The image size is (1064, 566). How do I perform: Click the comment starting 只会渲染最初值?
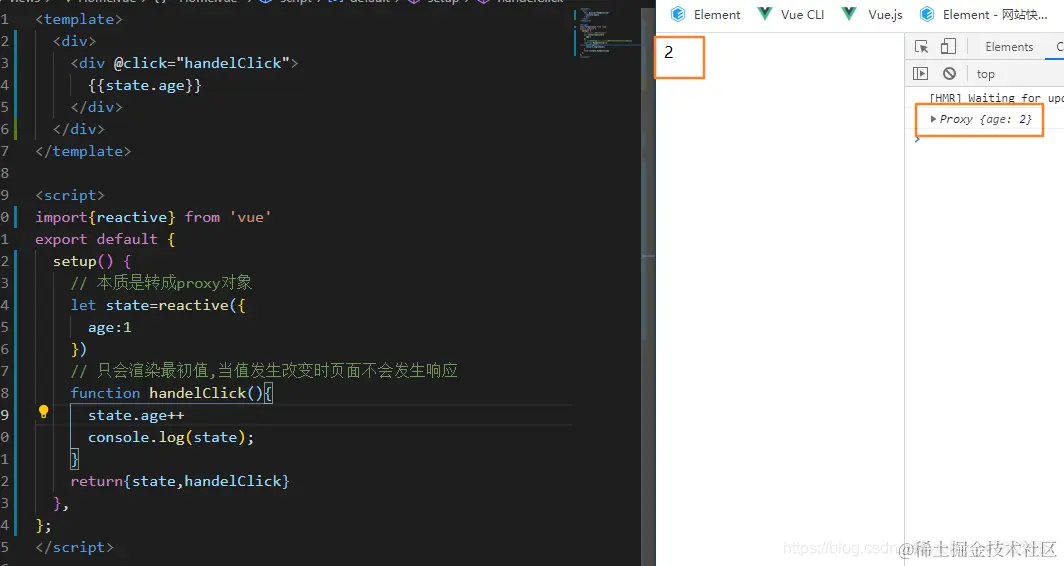click(264, 371)
